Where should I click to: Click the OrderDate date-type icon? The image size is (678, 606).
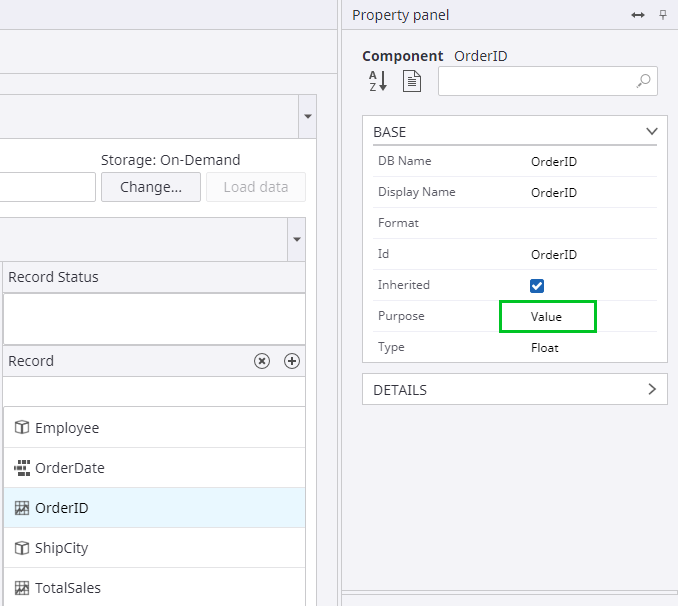(x=22, y=467)
